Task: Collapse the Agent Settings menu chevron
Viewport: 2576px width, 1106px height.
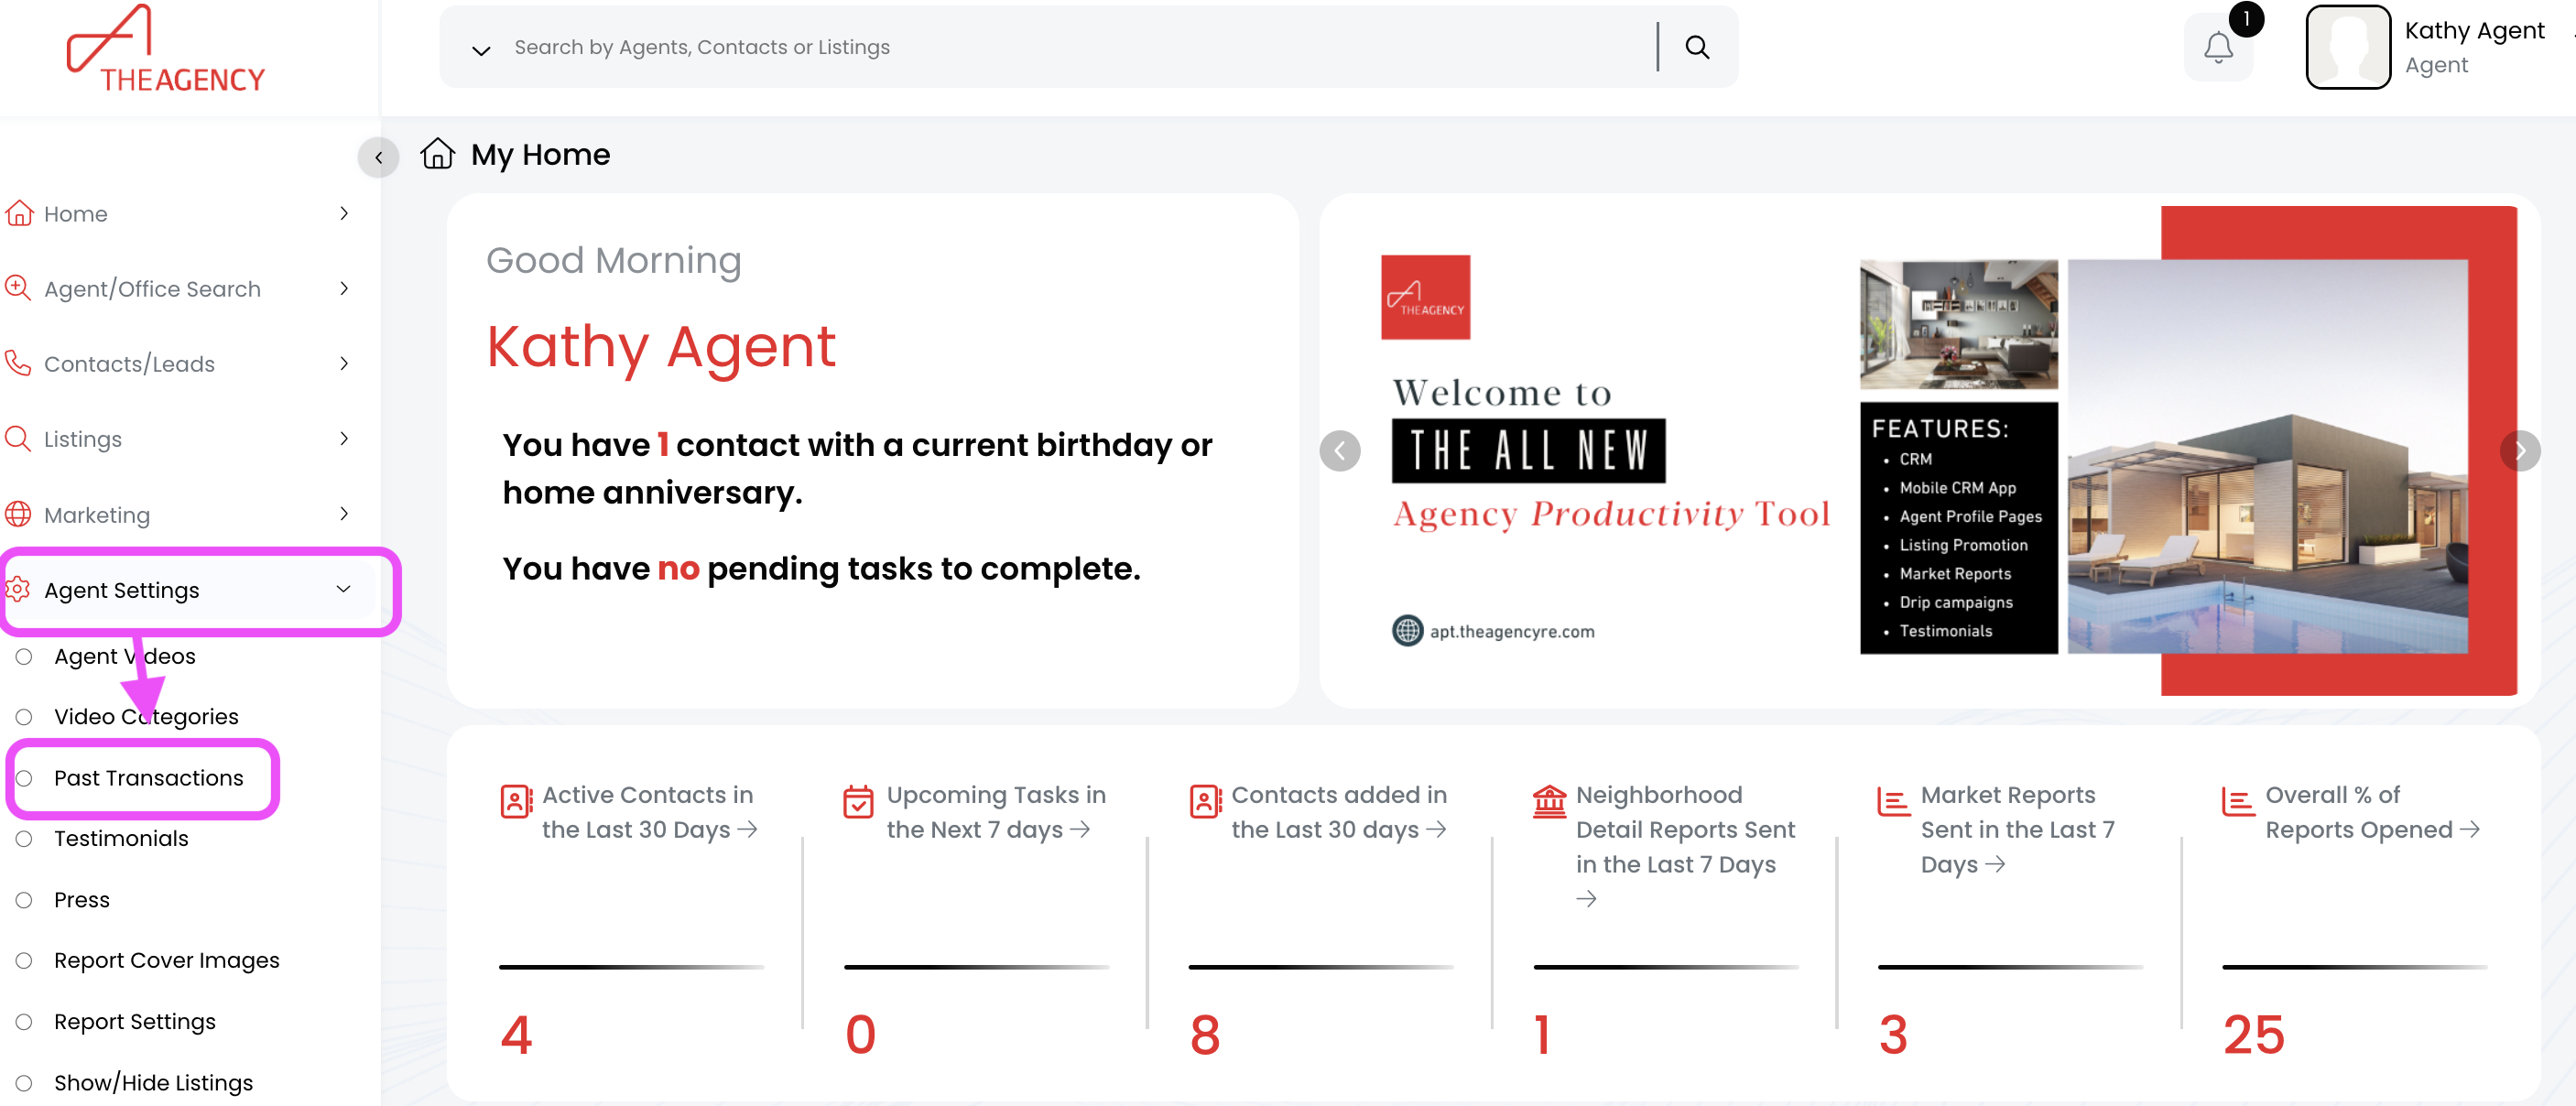Action: [x=343, y=589]
